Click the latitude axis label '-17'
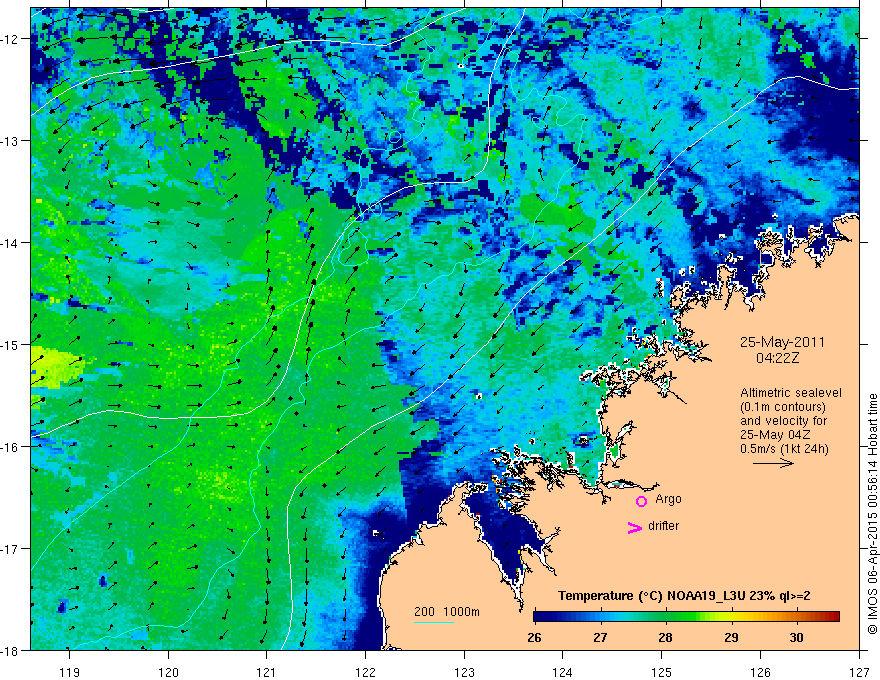The image size is (880, 680). pyautogui.click(x=10, y=548)
